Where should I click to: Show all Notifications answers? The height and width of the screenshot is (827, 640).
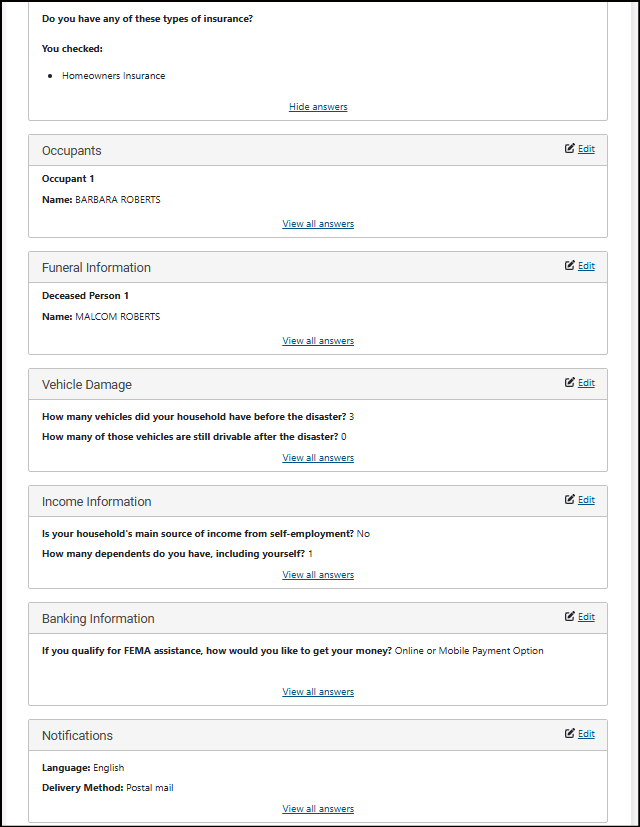(318, 809)
